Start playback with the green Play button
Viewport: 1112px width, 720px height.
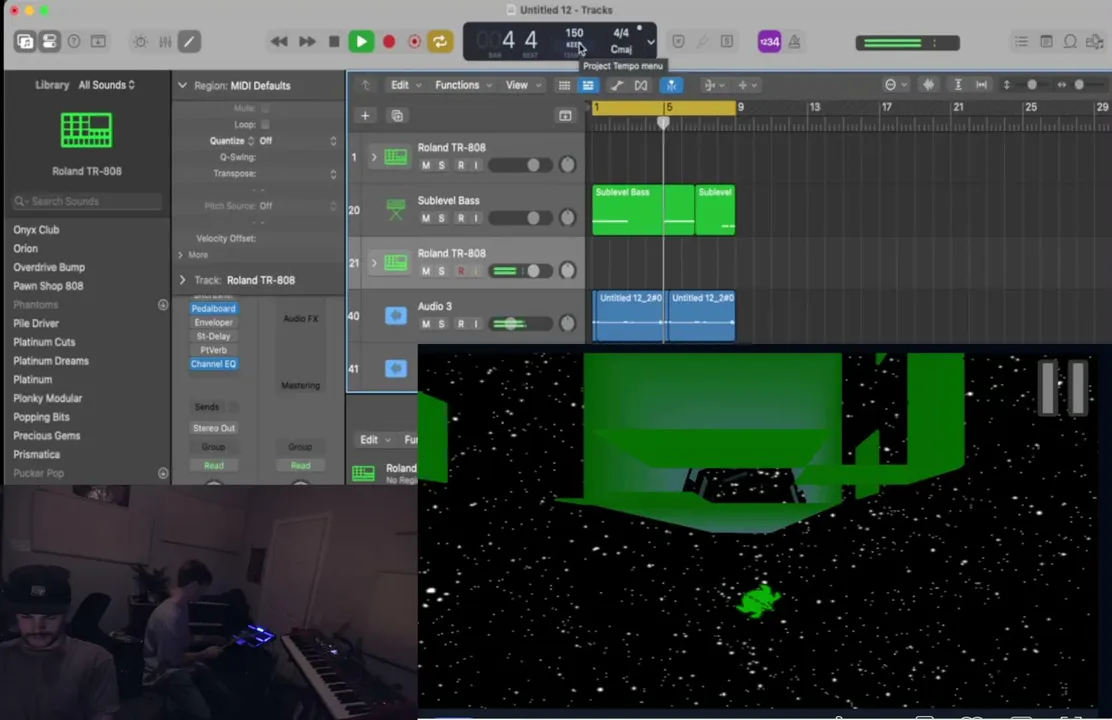pos(361,41)
